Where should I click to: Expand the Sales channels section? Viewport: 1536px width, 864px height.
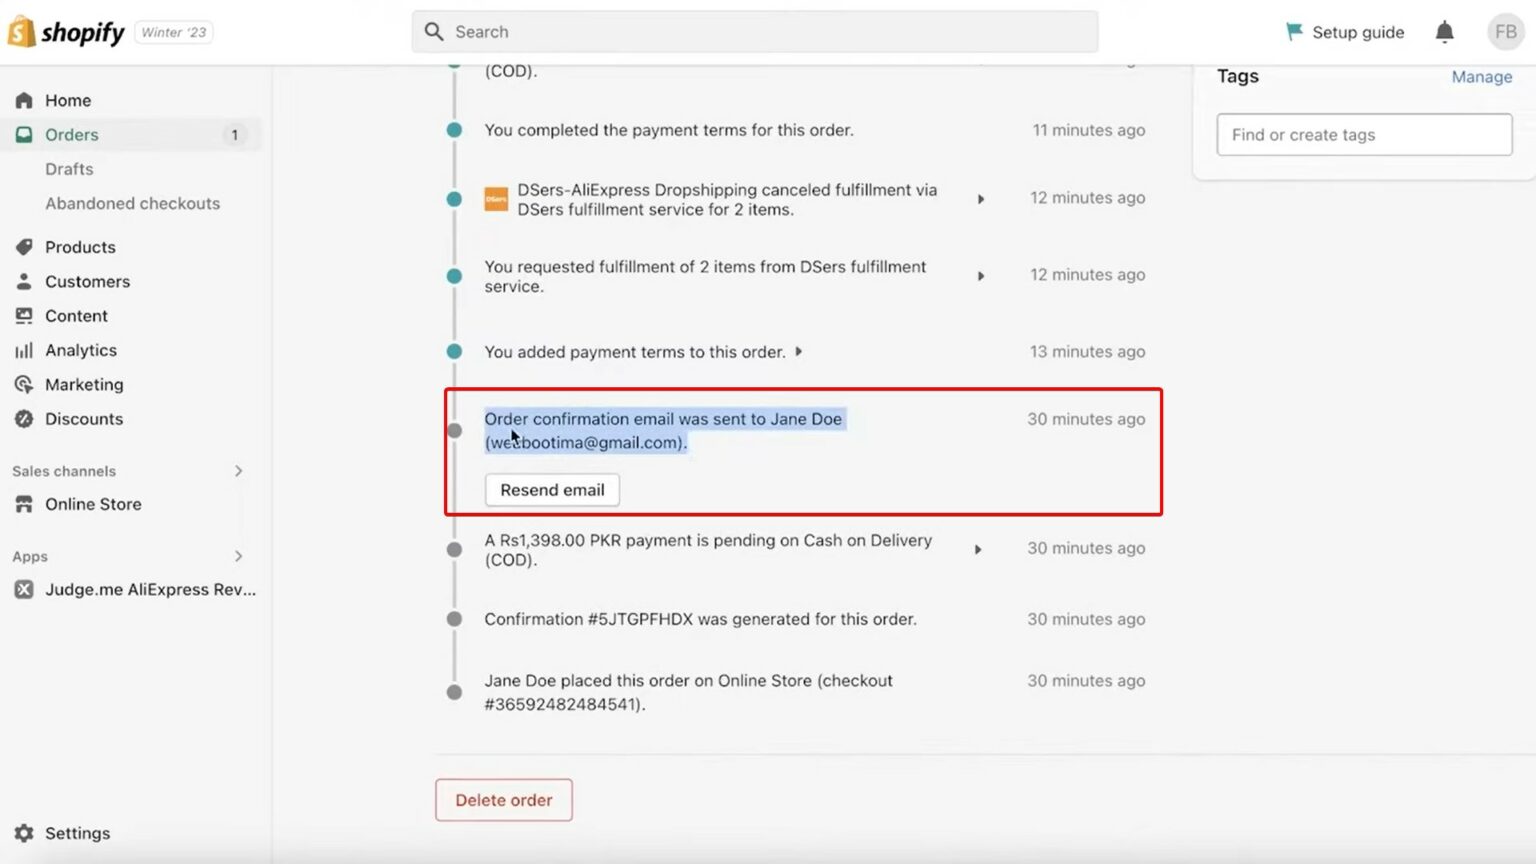coord(238,471)
